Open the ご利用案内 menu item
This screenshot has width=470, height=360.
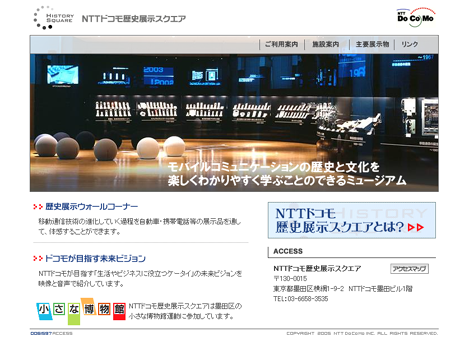282,44
